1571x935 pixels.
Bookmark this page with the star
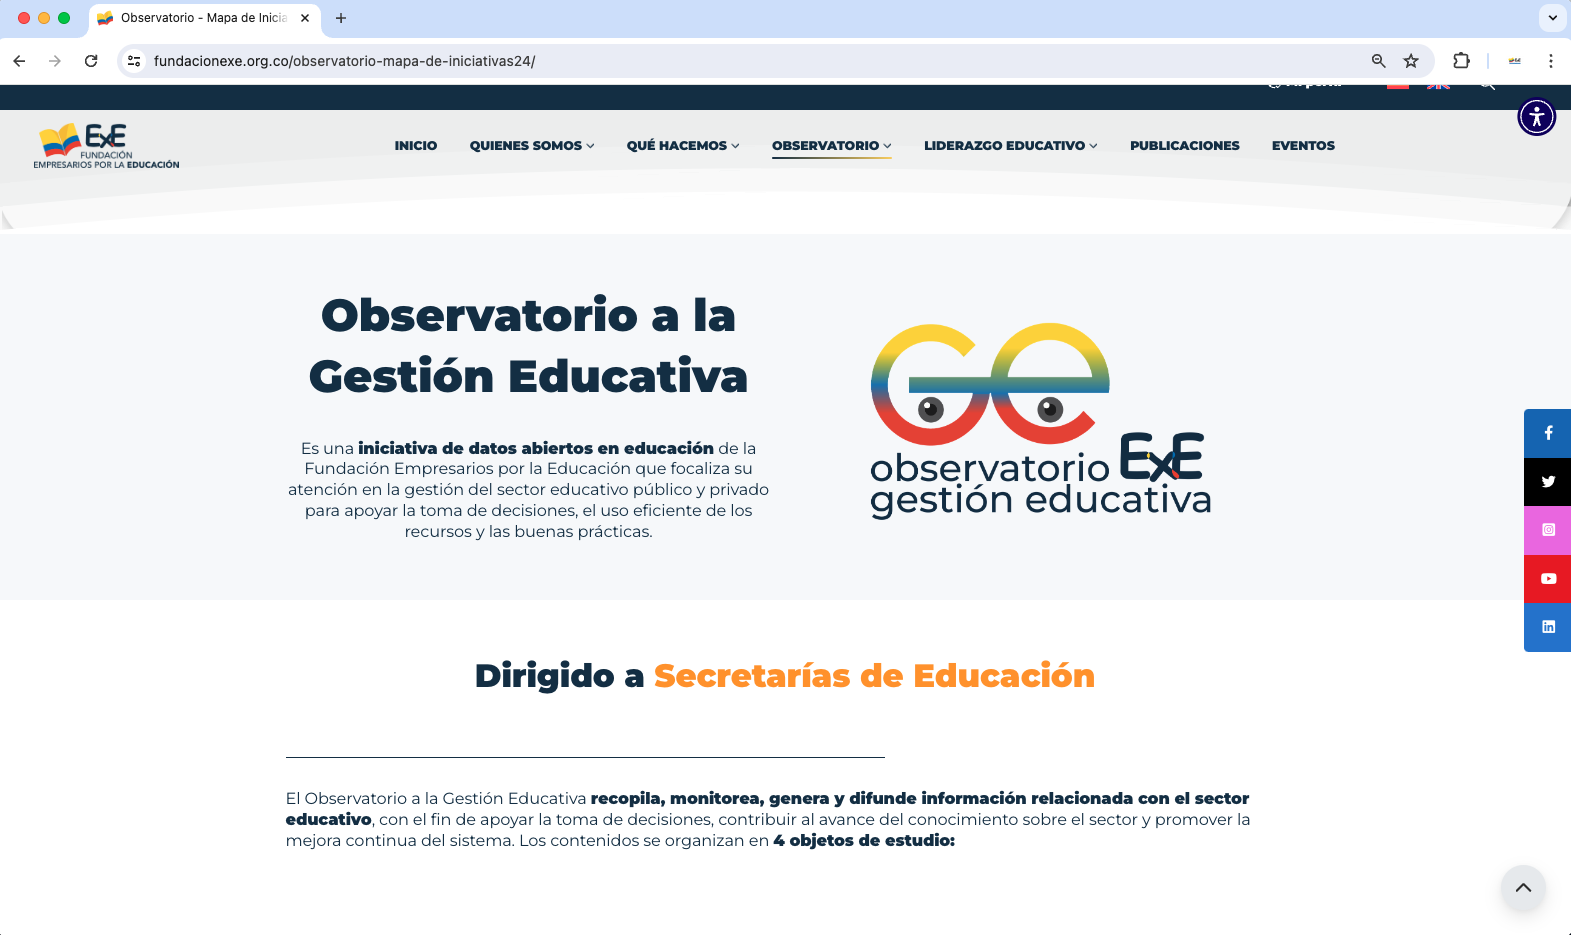1411,61
